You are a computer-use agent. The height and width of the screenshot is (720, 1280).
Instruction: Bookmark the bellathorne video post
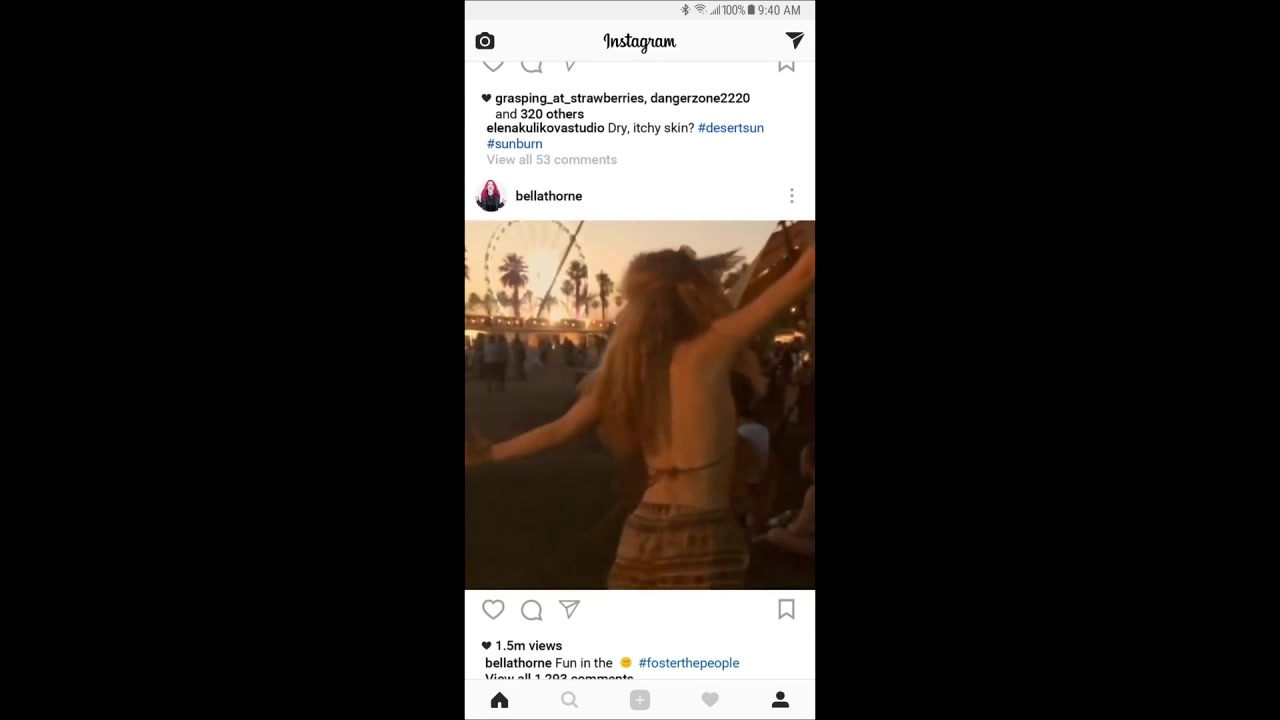coord(786,609)
